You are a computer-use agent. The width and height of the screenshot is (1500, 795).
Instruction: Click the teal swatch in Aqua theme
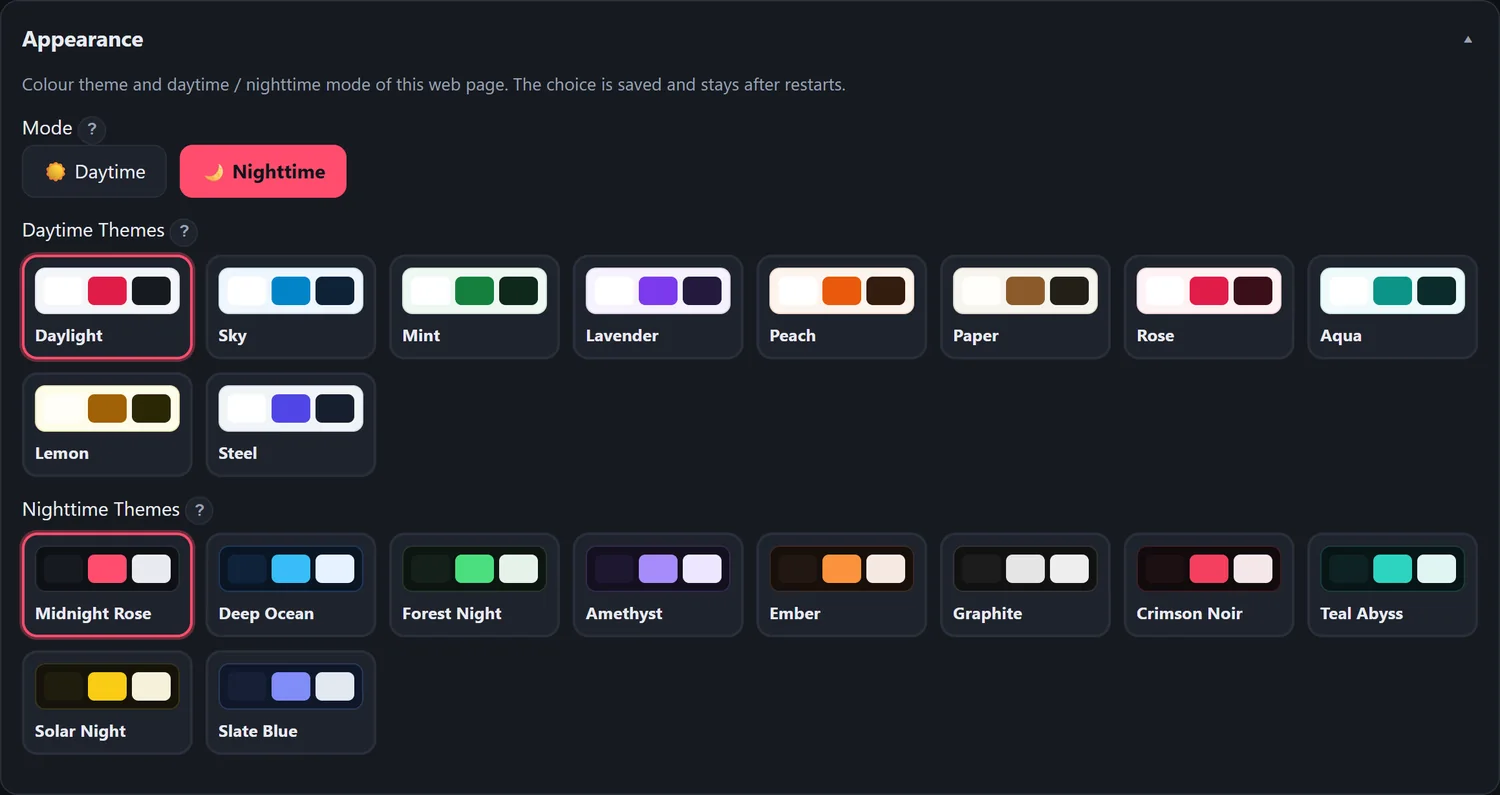pos(1393,291)
